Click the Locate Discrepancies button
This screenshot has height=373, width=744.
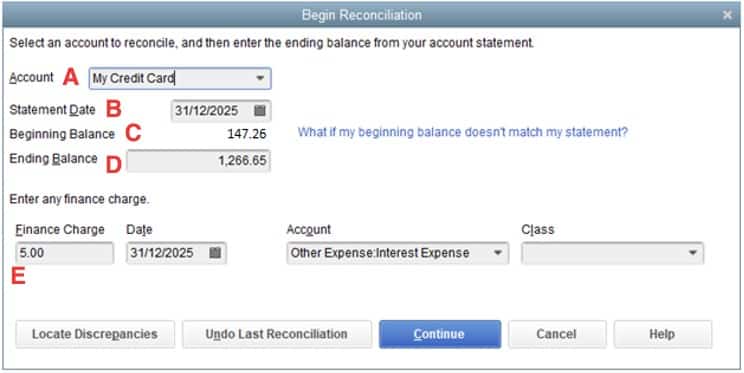[95, 334]
